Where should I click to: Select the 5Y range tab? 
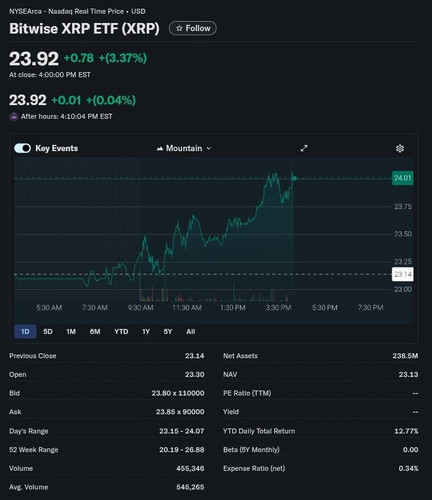pyautogui.click(x=168, y=332)
